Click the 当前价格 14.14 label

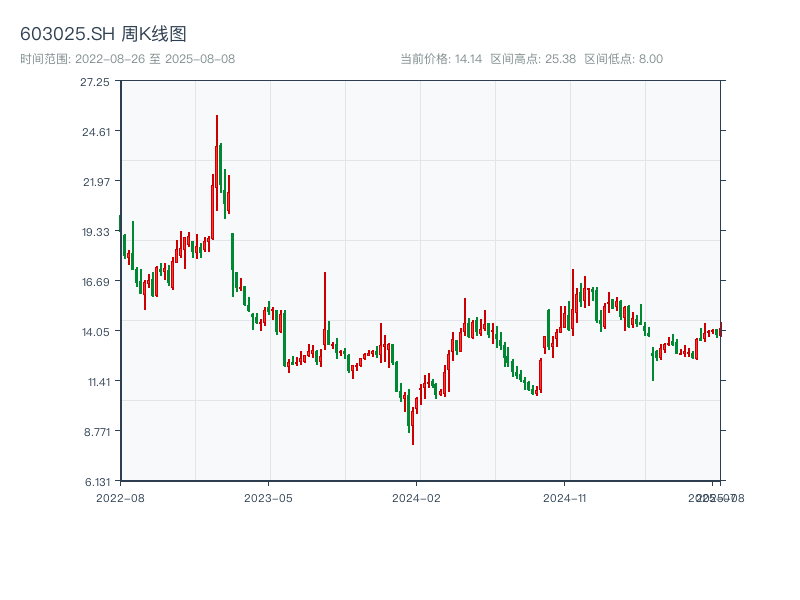pyautogui.click(x=441, y=59)
